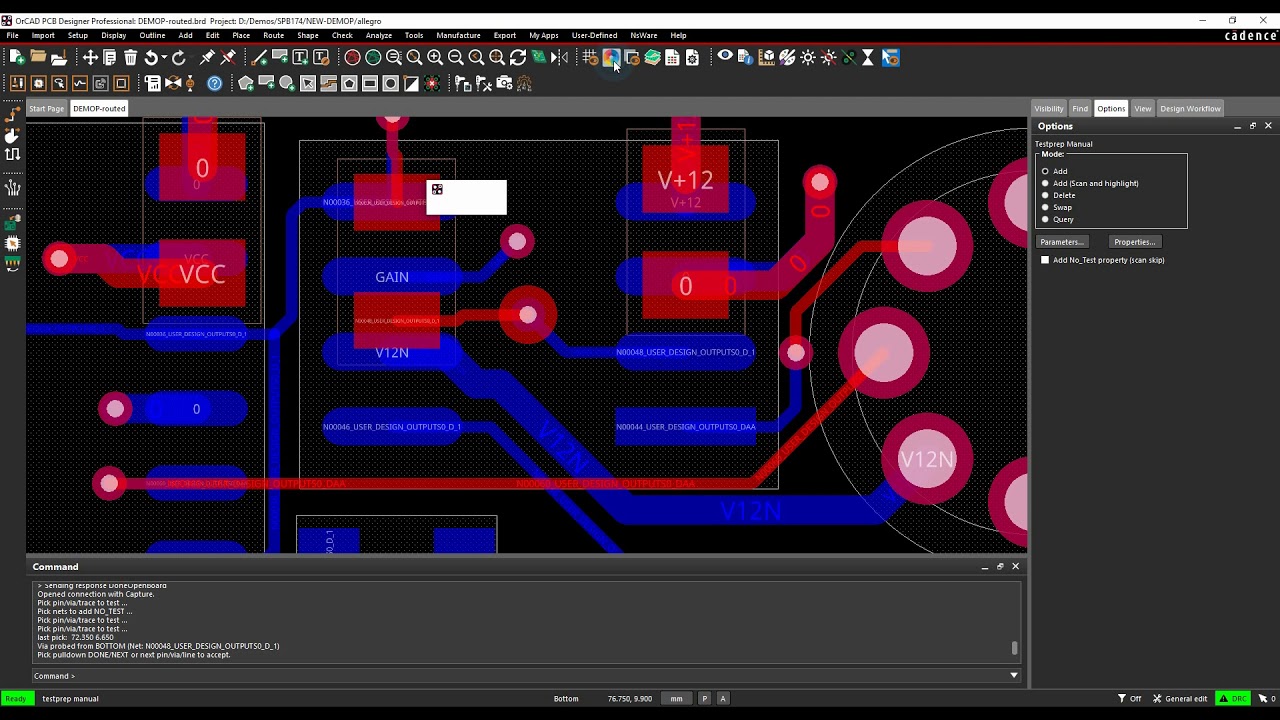Enable Add No_Test property (scan skip) checkbox
This screenshot has width=1280, height=720.
point(1045,260)
